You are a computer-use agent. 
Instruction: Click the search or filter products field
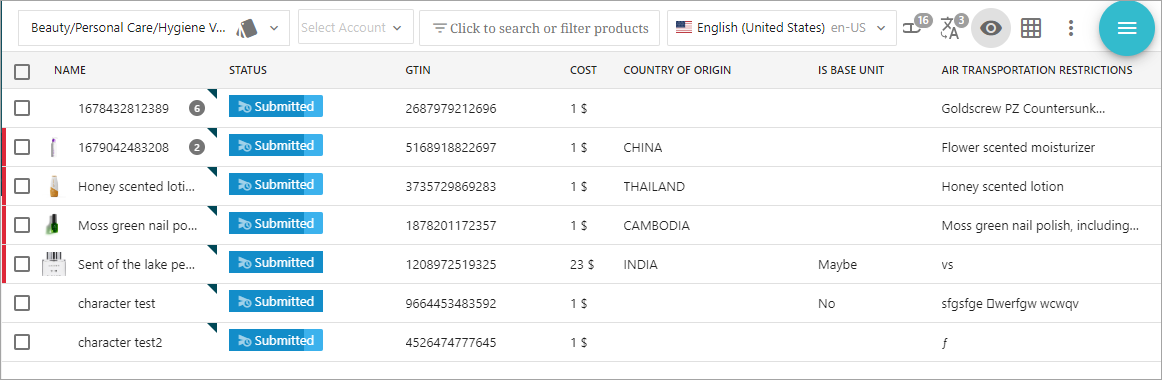point(540,28)
